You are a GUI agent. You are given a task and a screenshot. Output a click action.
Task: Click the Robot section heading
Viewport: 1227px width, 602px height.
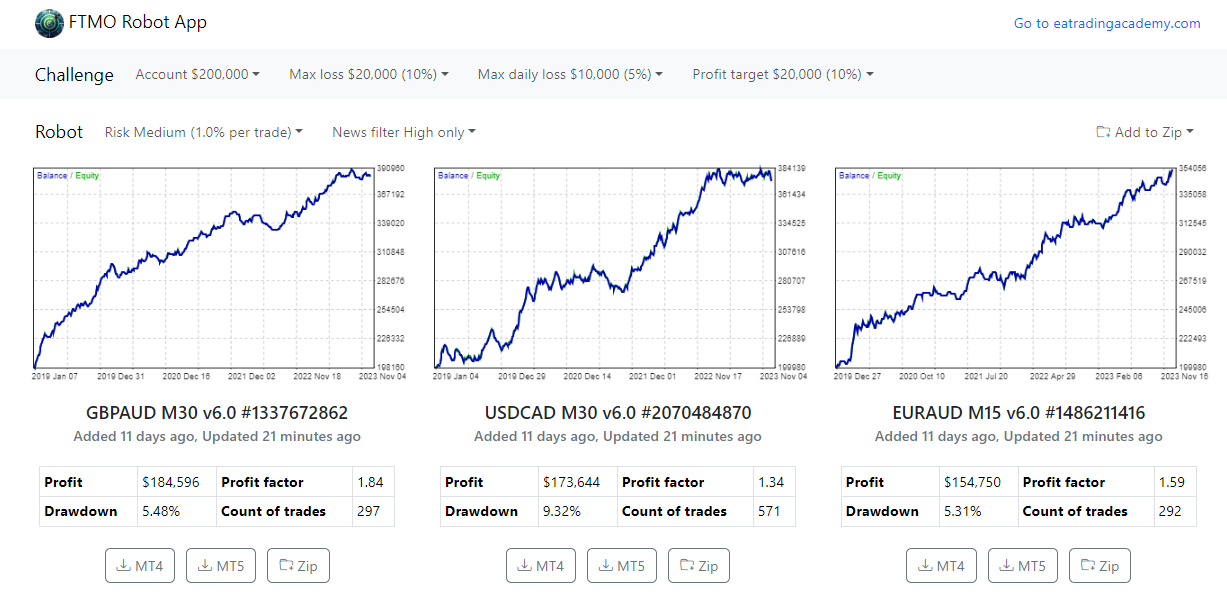coord(59,132)
